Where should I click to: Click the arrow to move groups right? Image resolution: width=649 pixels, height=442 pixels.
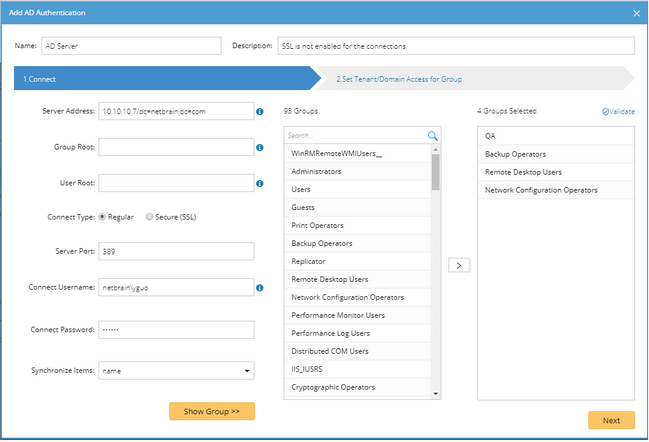point(459,265)
